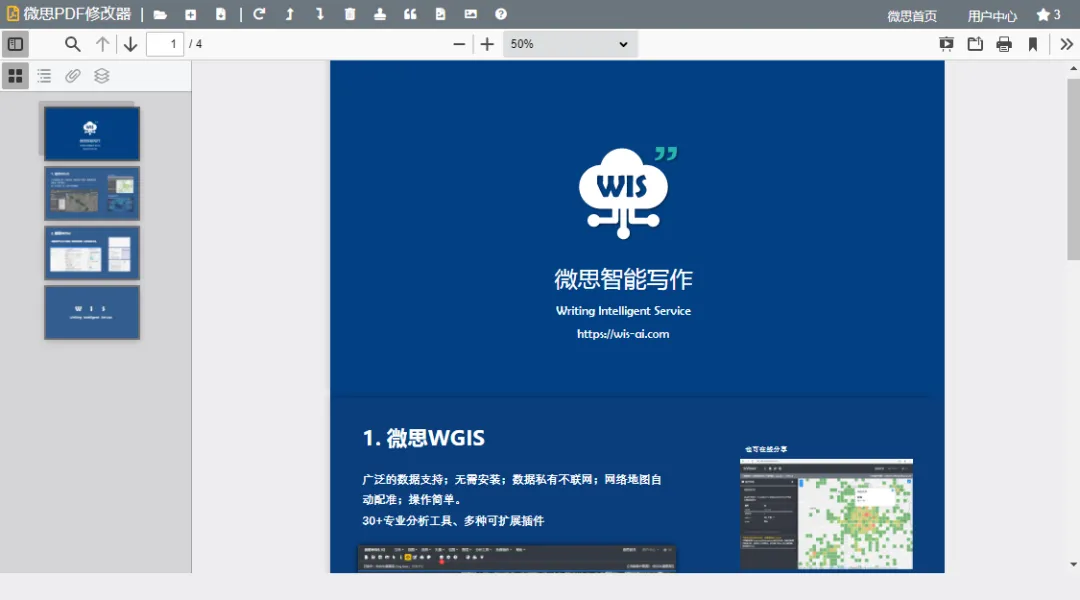This screenshot has width=1080, height=600.
Task: Show attachments paperclip view
Action: click(x=72, y=76)
